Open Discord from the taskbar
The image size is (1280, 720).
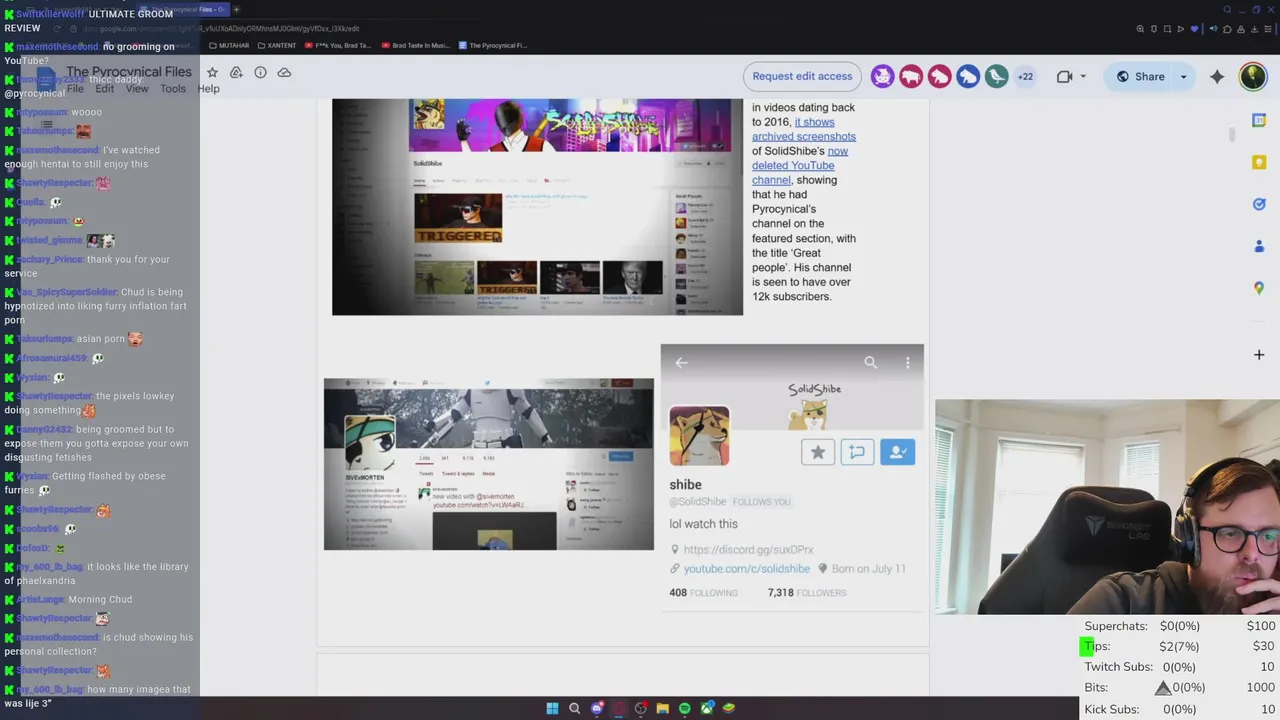click(597, 708)
